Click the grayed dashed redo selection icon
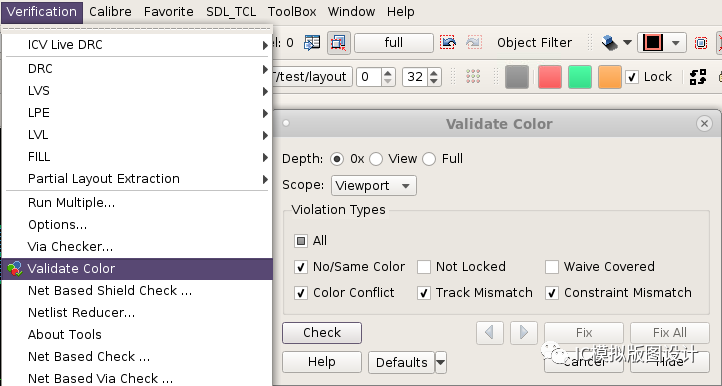Image resolution: width=722 pixels, height=386 pixels. [x=474, y=43]
